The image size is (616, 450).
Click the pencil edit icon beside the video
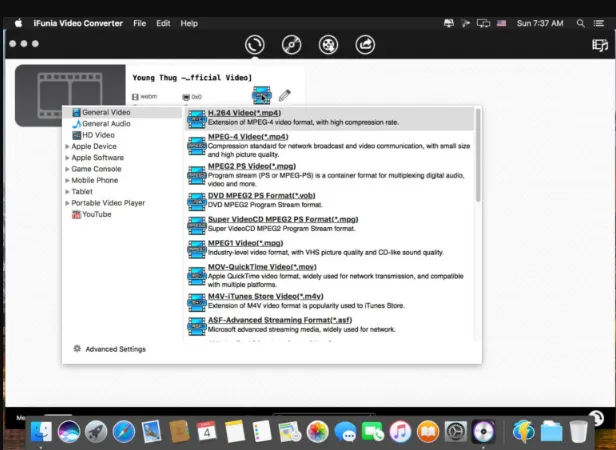[284, 95]
